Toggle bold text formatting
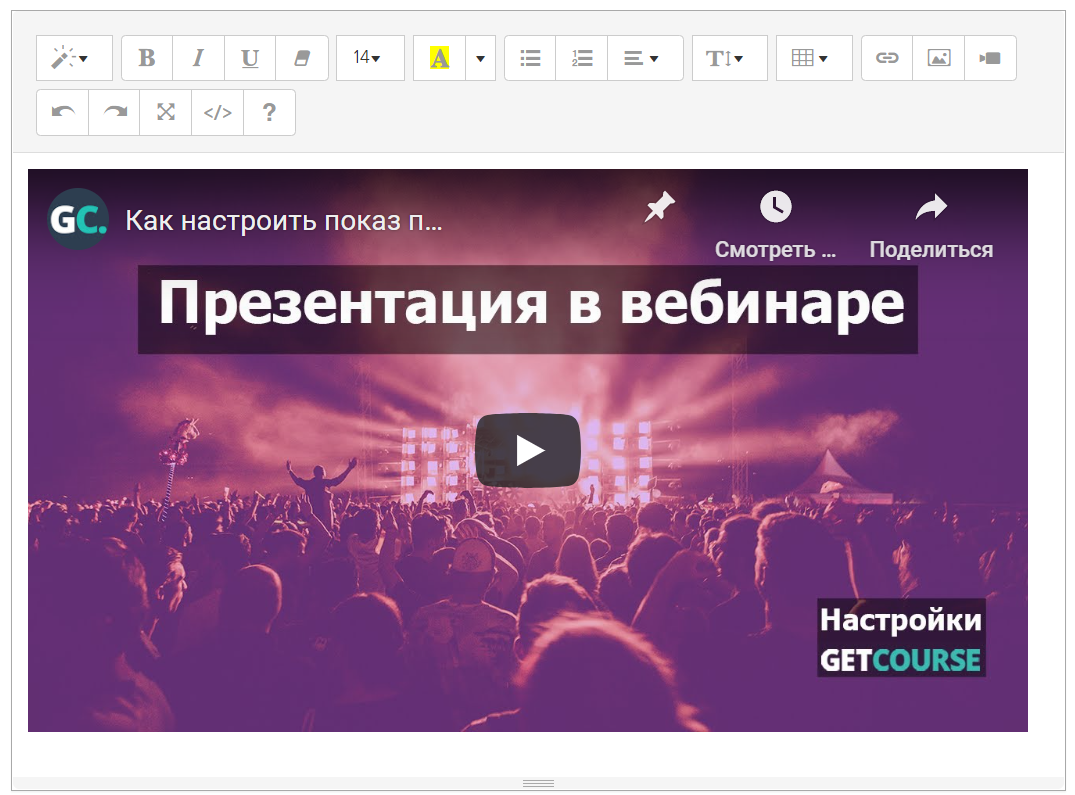1075x795 pixels. pos(147,58)
